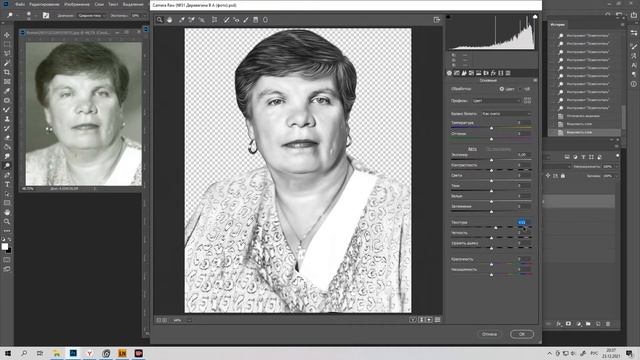Select the Clone Stamp tool in Photoshop toolbar

coord(7,119)
